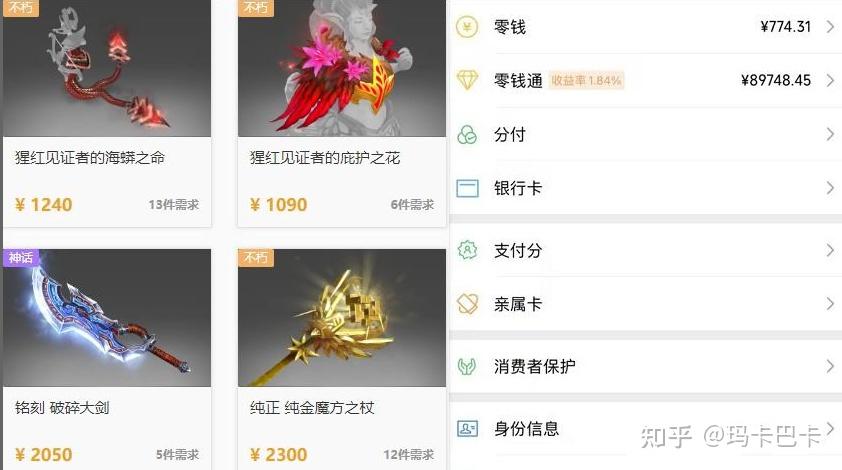Click the 神话 rarity tag

[21, 257]
